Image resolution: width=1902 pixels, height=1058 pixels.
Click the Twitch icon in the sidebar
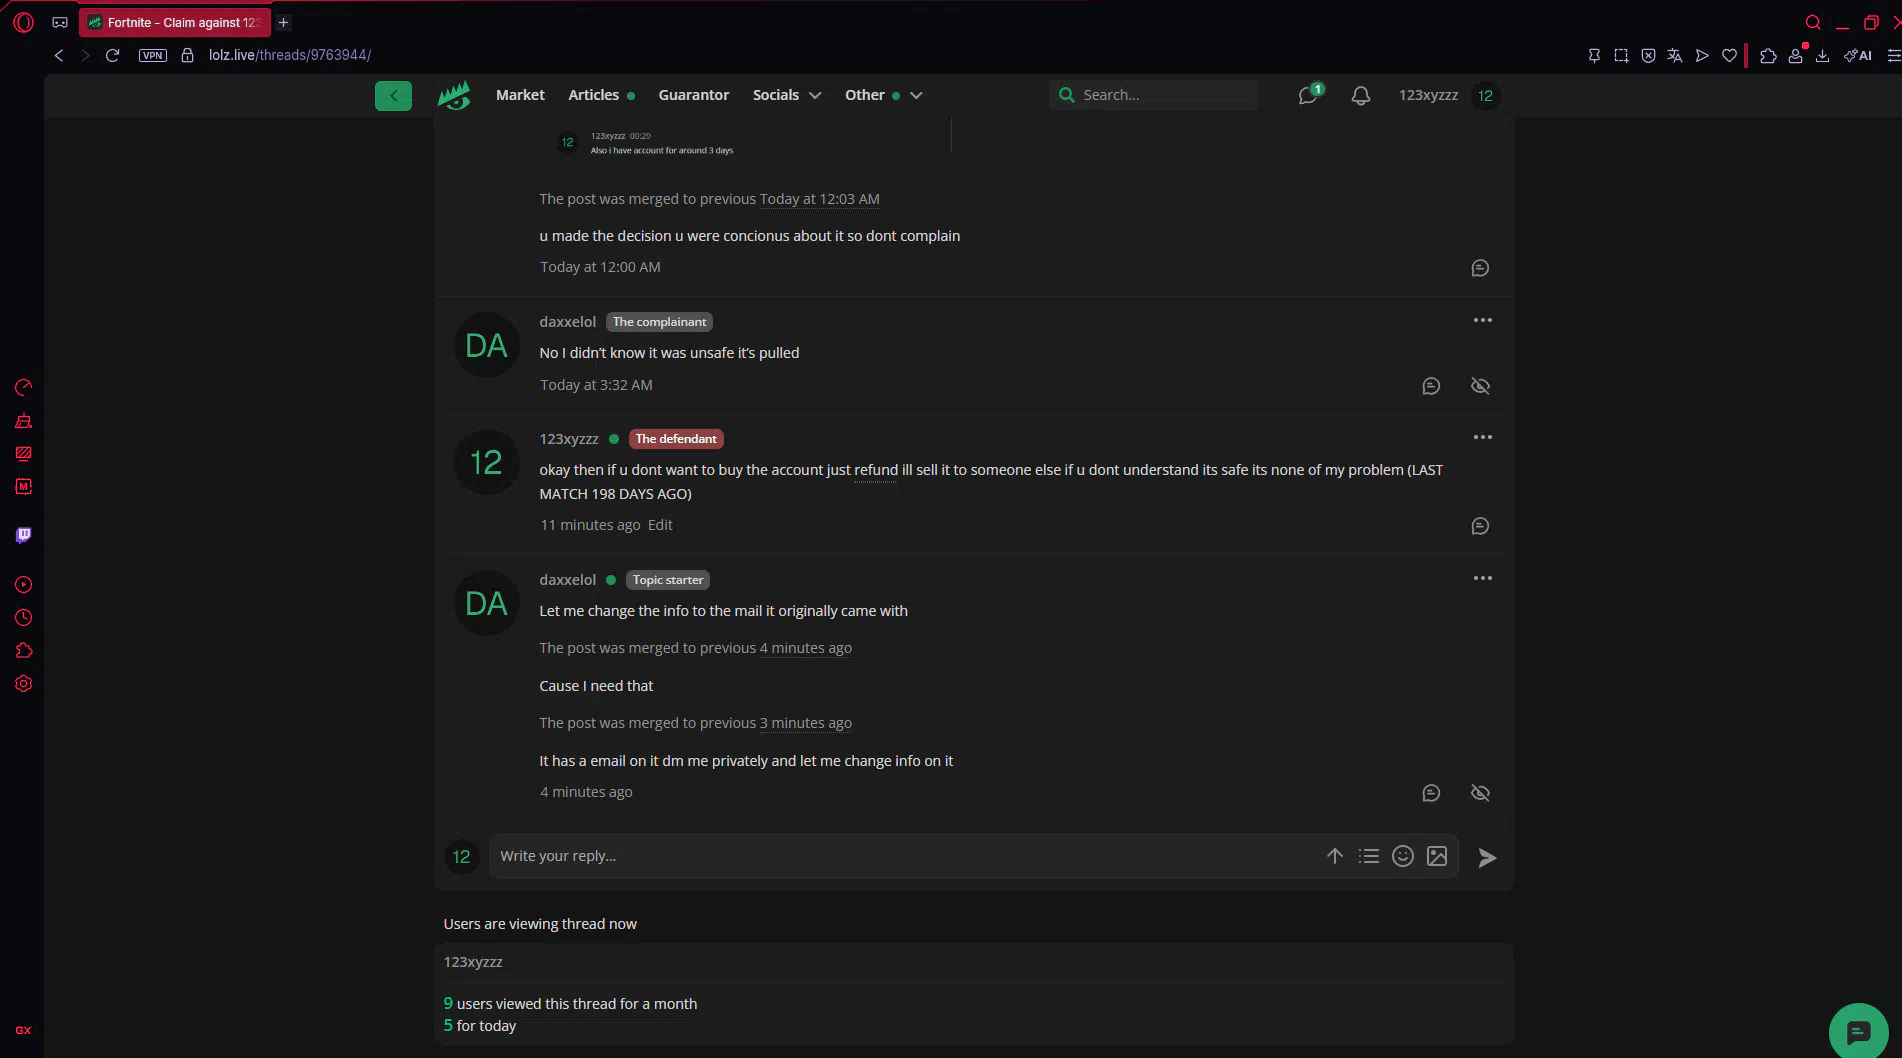pyautogui.click(x=24, y=535)
